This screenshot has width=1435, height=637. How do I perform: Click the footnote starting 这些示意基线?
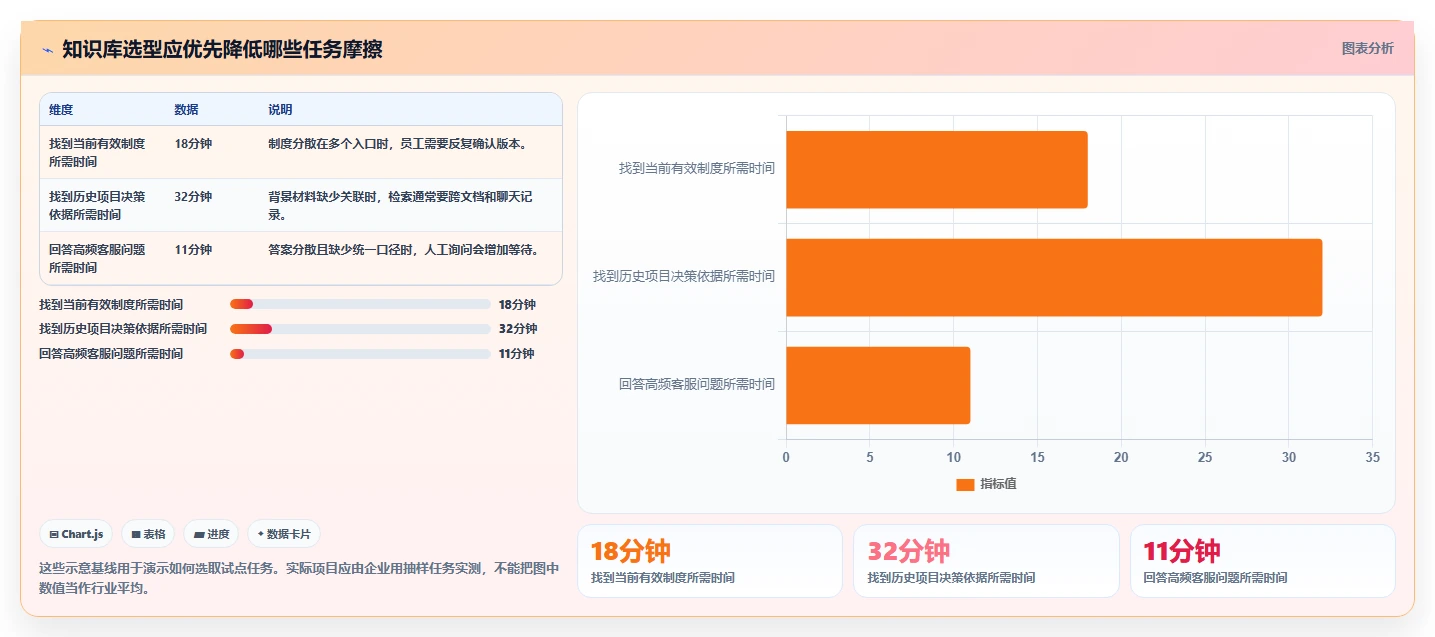299,578
